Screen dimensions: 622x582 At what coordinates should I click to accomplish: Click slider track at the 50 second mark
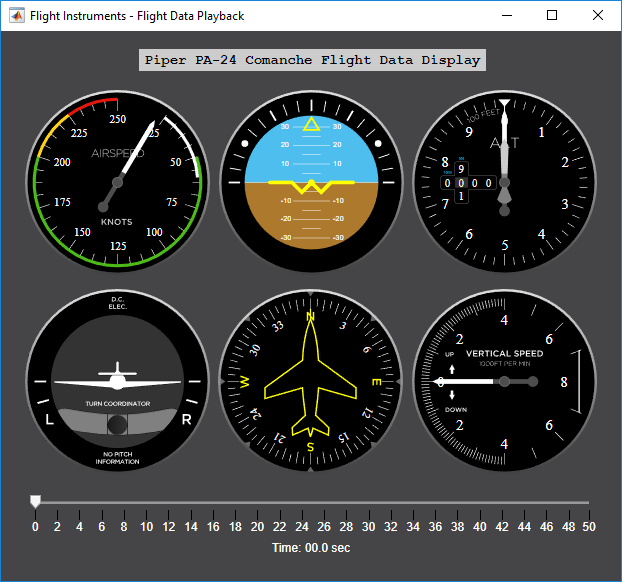click(x=589, y=503)
